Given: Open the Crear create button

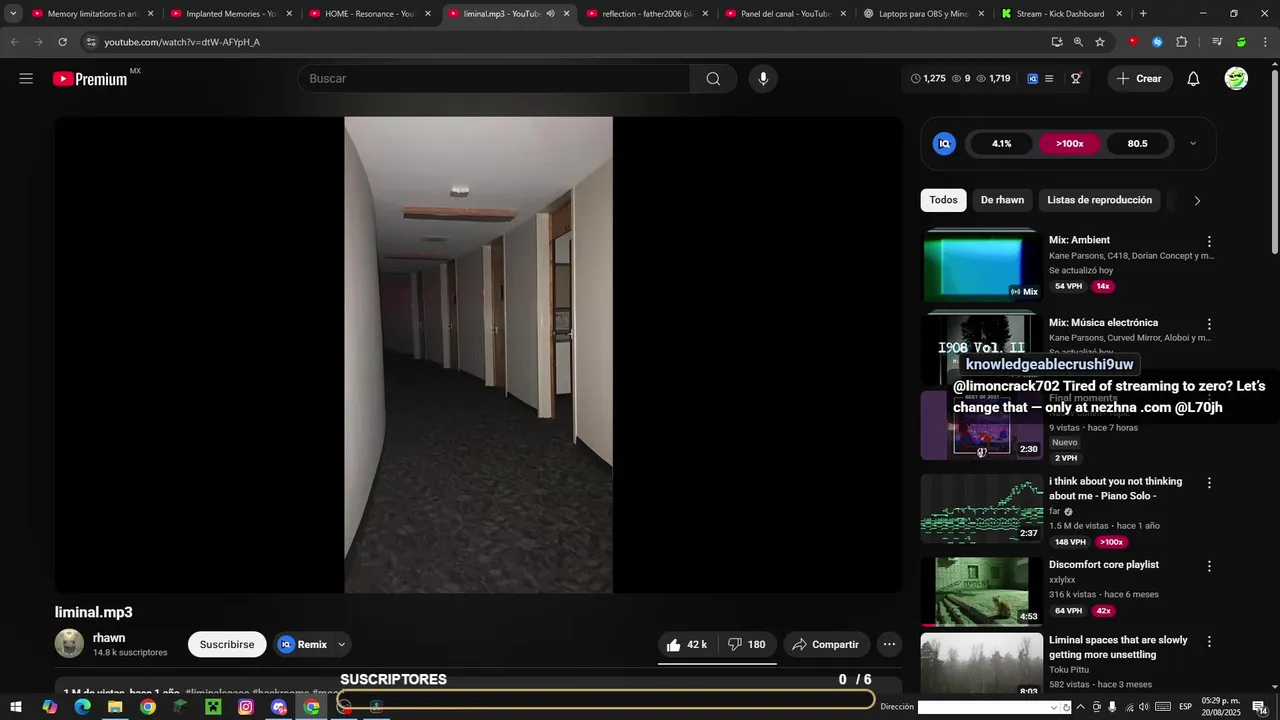Looking at the screenshot, I should tap(1139, 79).
